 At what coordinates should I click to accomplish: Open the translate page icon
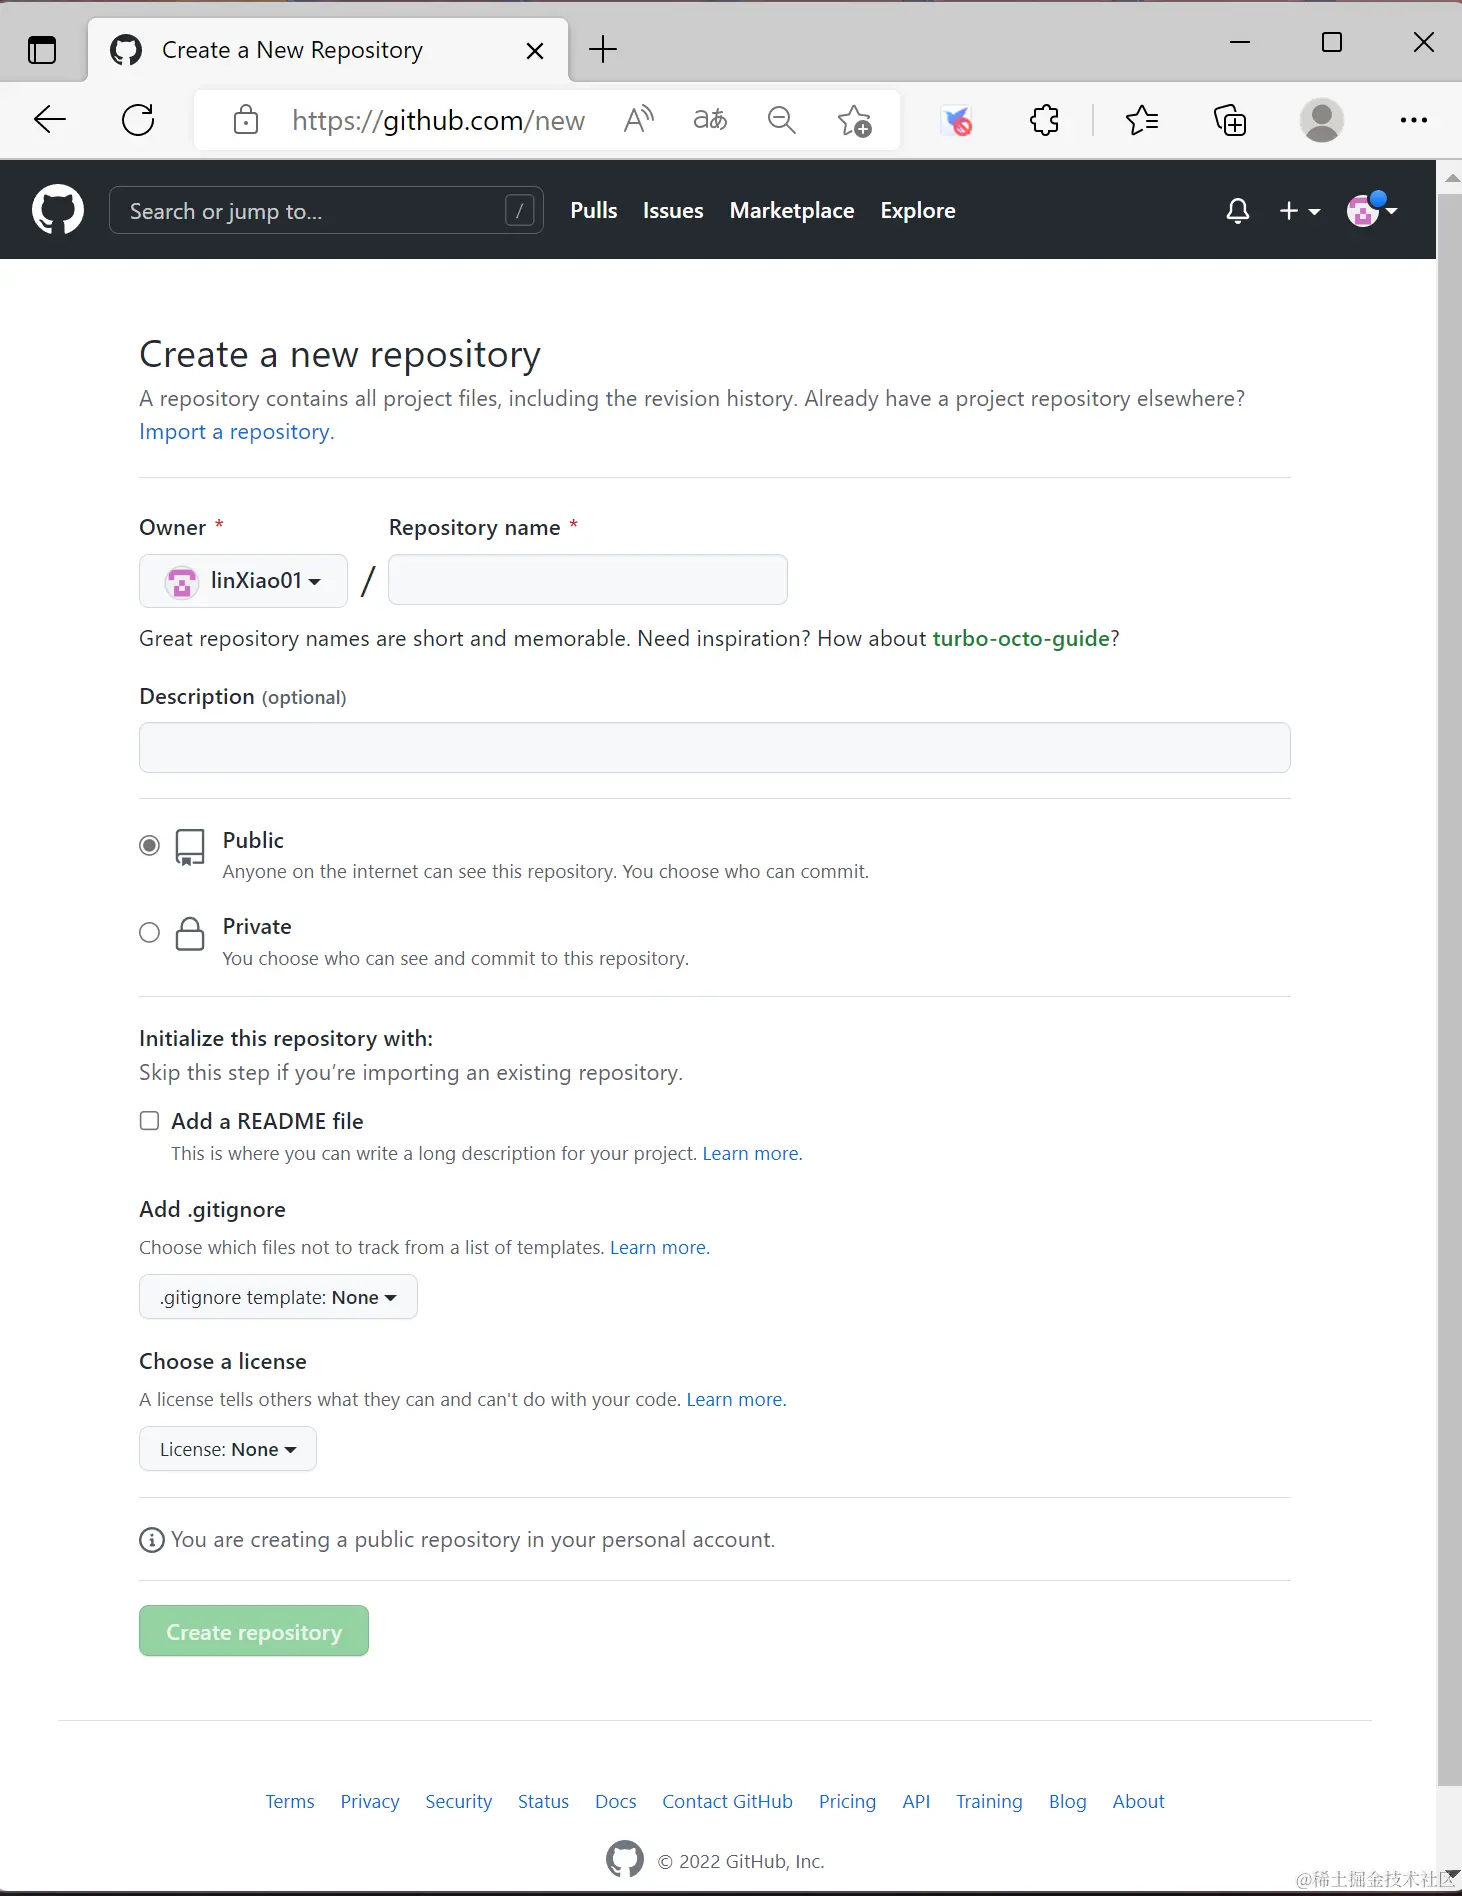click(x=710, y=121)
